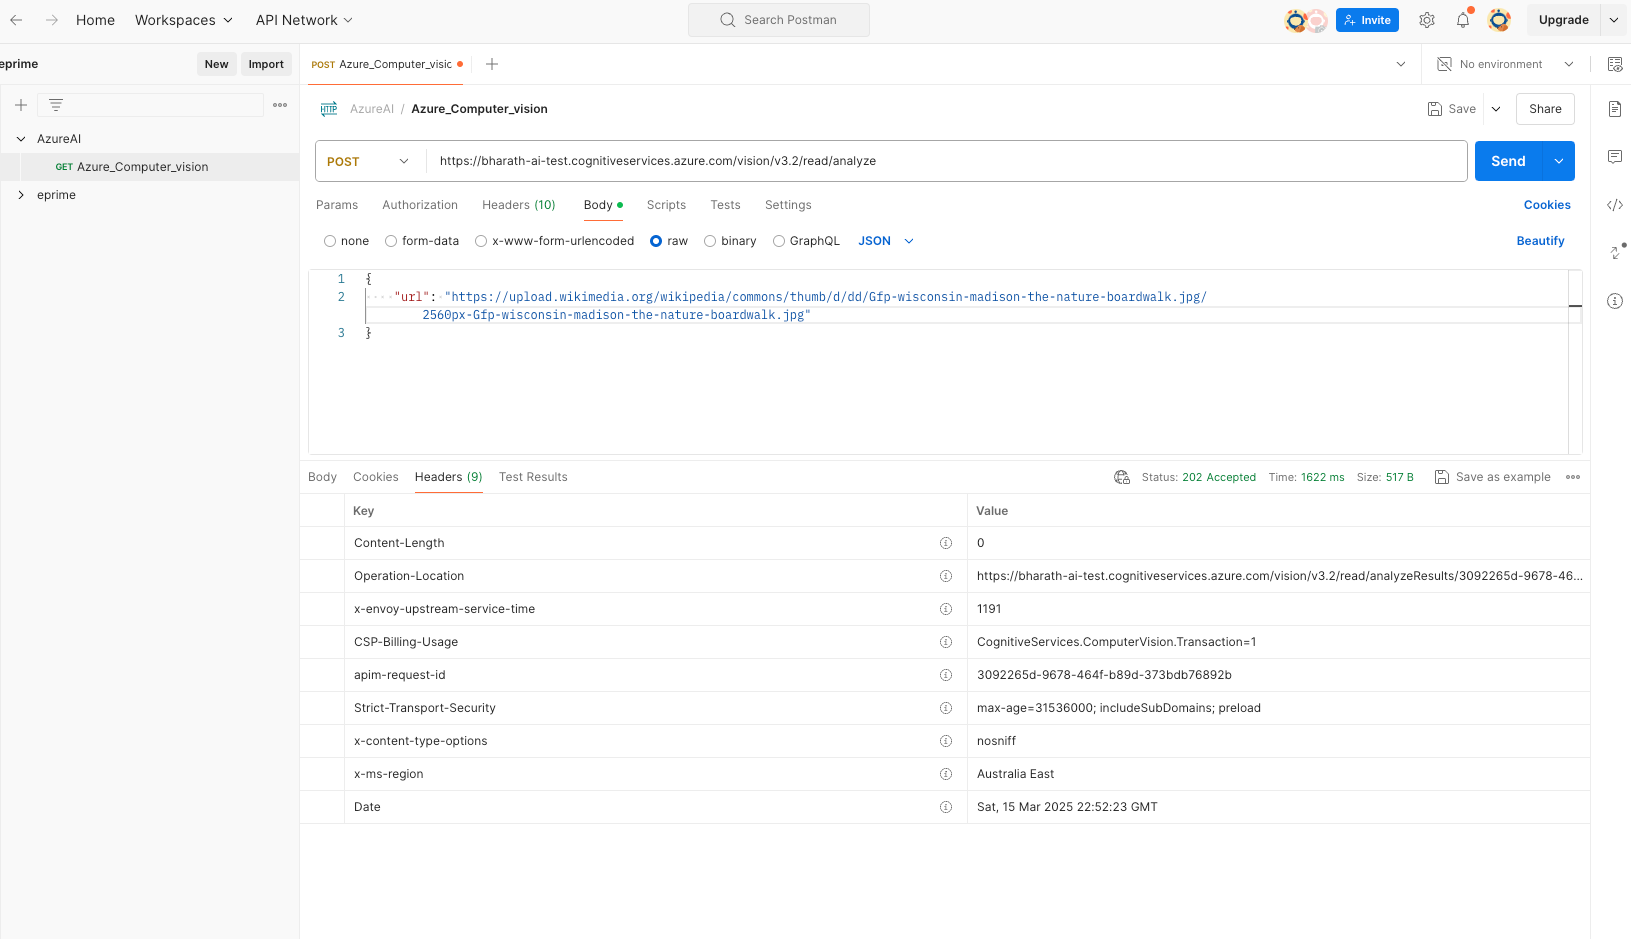Open the POST method dropdown
This screenshot has width=1631, height=939.
(368, 161)
